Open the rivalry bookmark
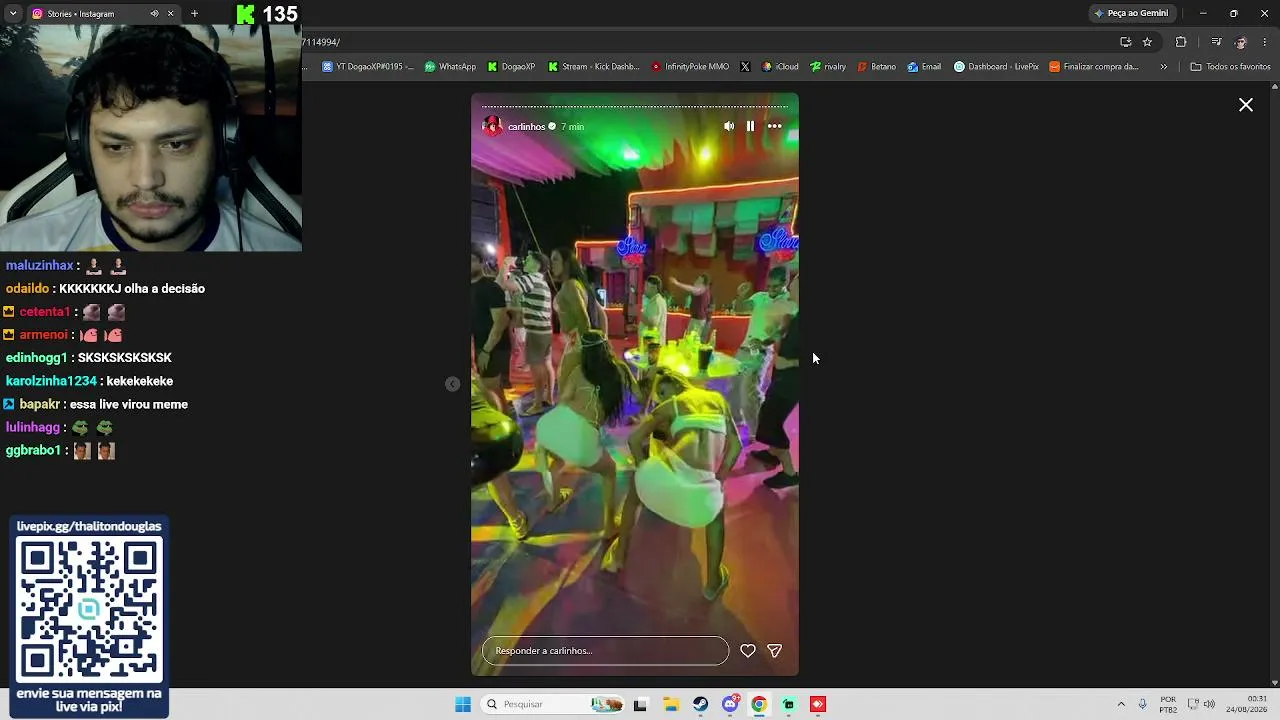This screenshot has width=1280, height=720. pyautogui.click(x=828, y=67)
